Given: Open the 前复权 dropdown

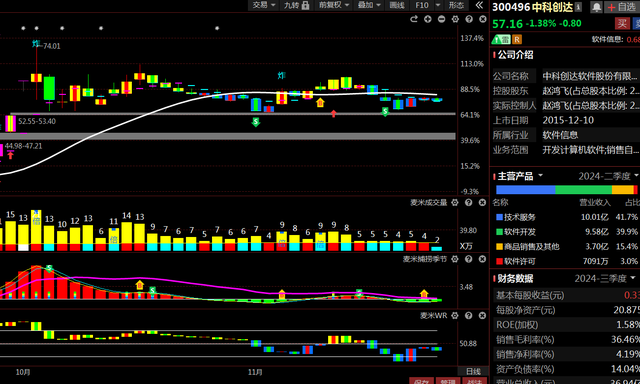Looking at the screenshot, I should tap(334, 5).
